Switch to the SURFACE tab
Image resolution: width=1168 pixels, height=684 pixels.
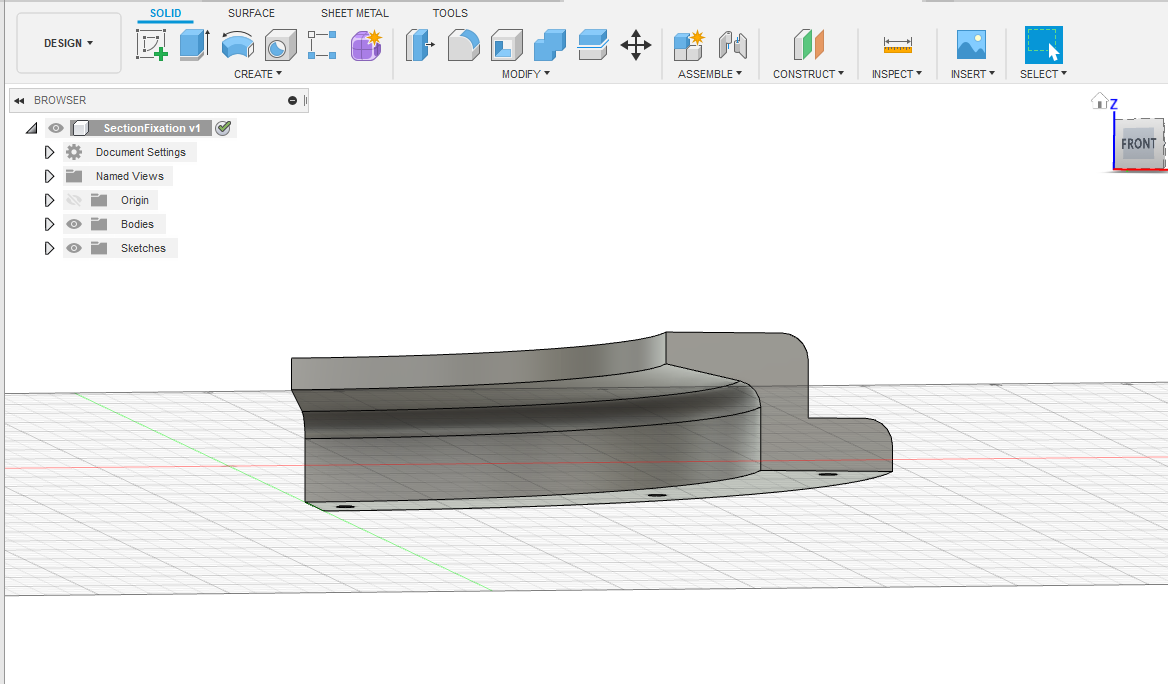251,13
